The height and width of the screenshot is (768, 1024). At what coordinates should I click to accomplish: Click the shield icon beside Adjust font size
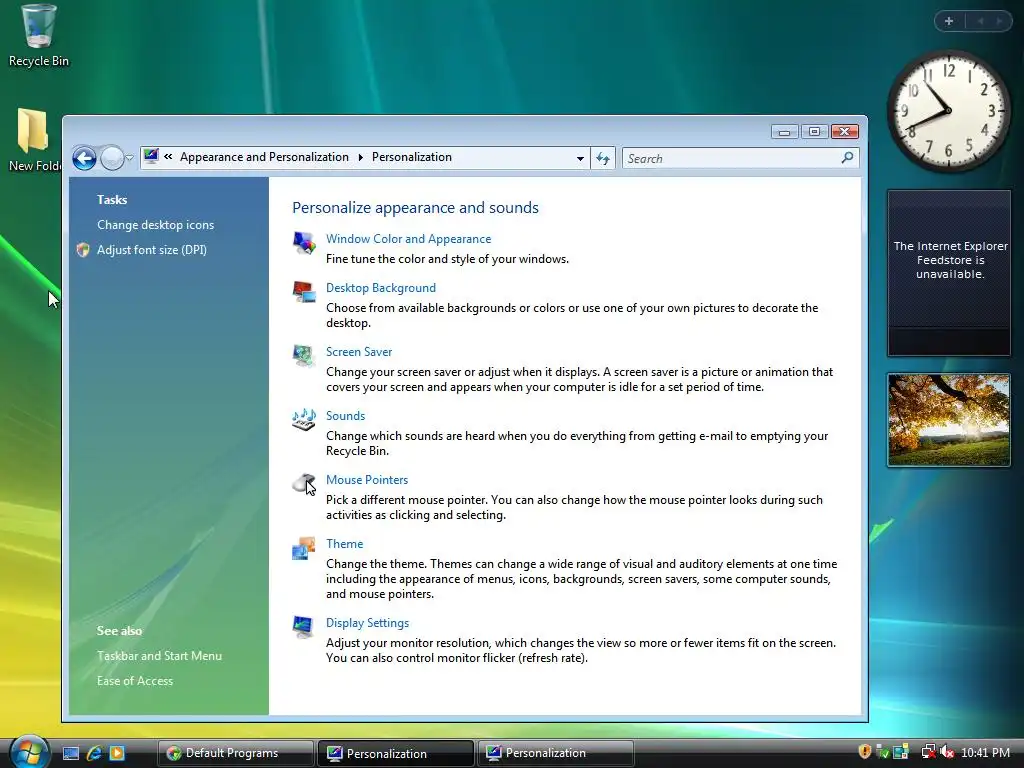coord(83,249)
